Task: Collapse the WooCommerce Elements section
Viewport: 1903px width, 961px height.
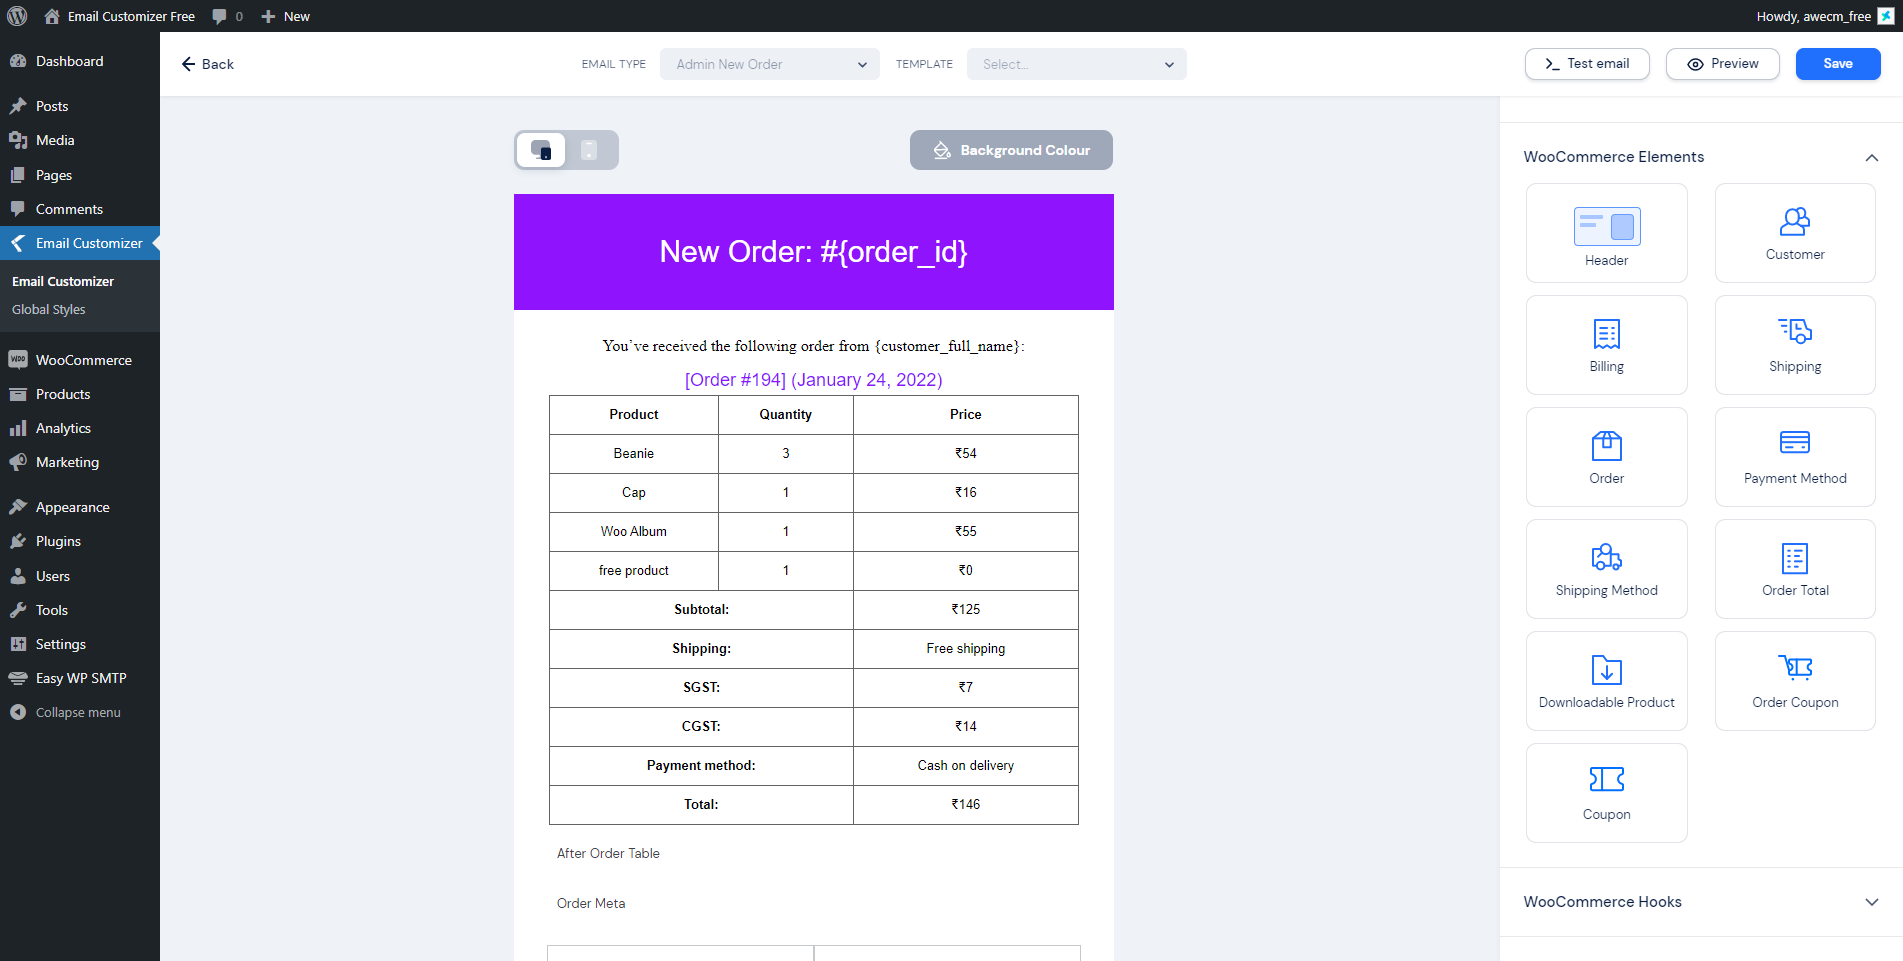Action: click(1872, 157)
